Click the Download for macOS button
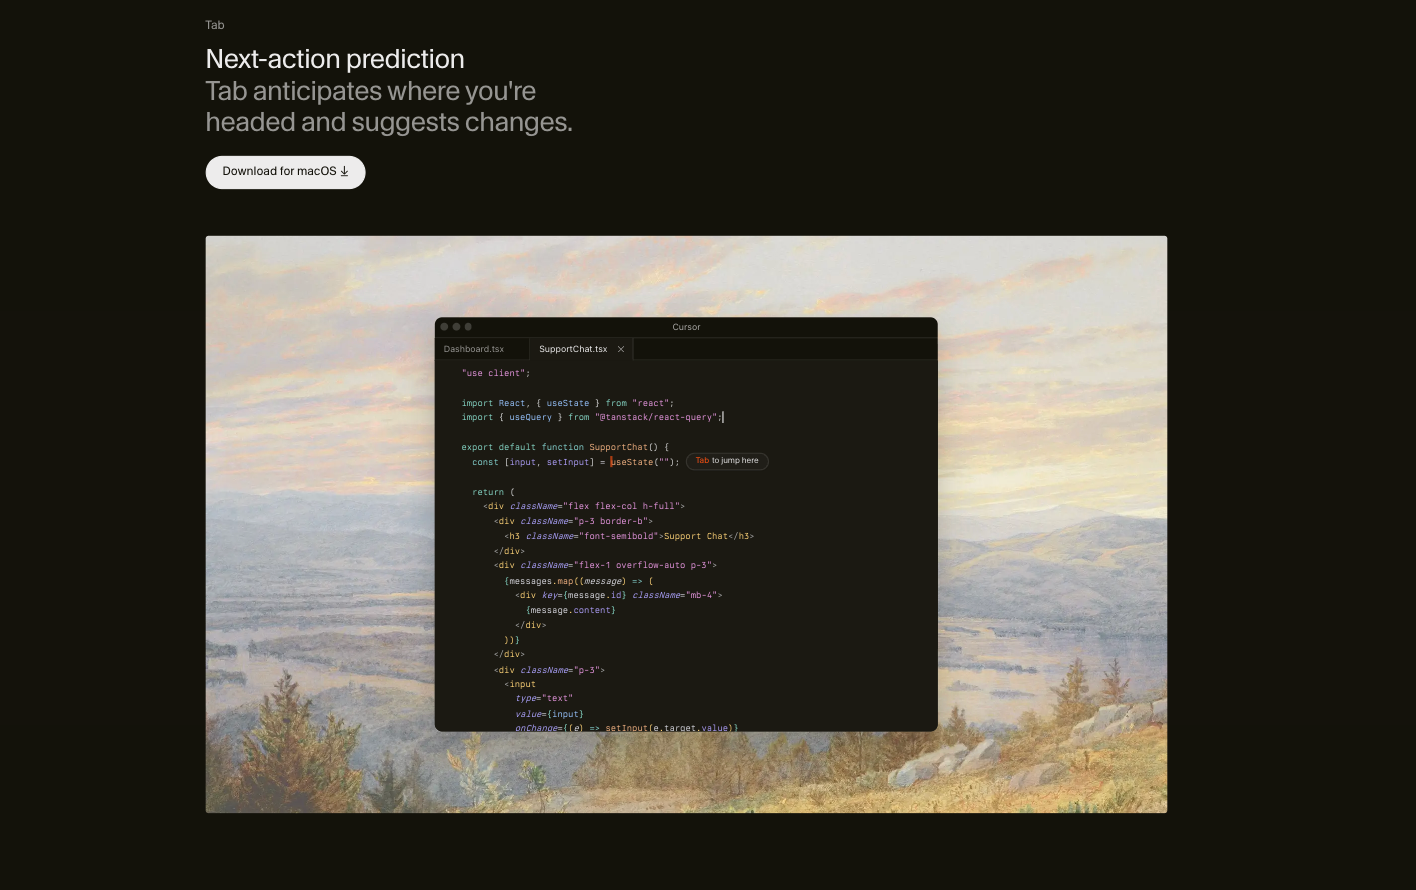 click(x=285, y=172)
